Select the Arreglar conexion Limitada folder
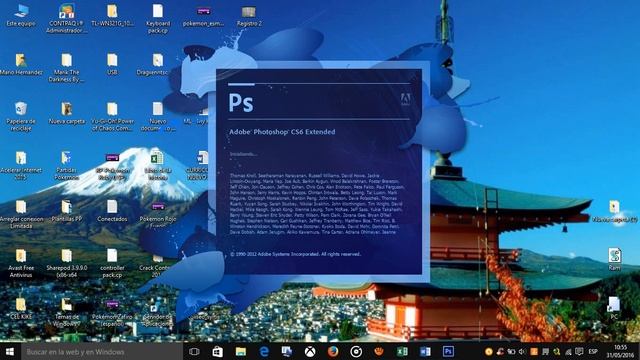 click(x=21, y=214)
